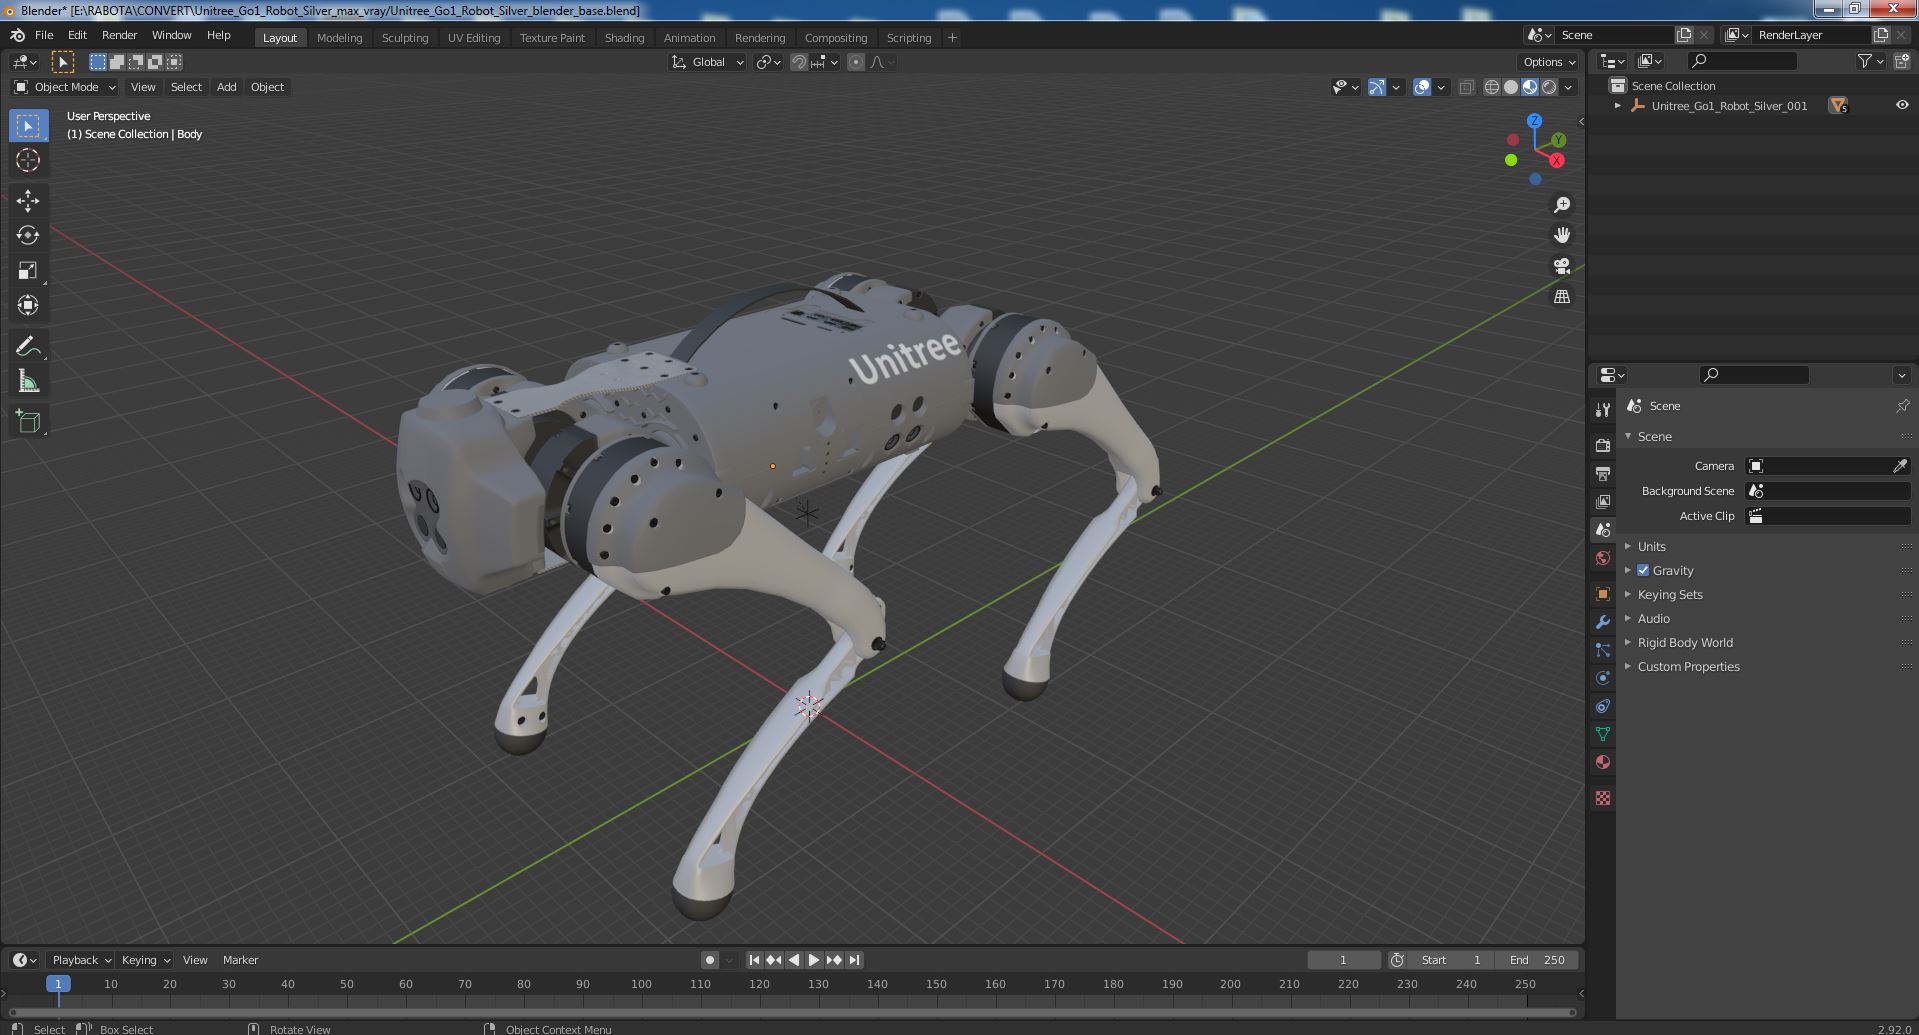Select the Cursor tool in the toolbar
The height and width of the screenshot is (1035, 1919).
pyautogui.click(x=28, y=160)
